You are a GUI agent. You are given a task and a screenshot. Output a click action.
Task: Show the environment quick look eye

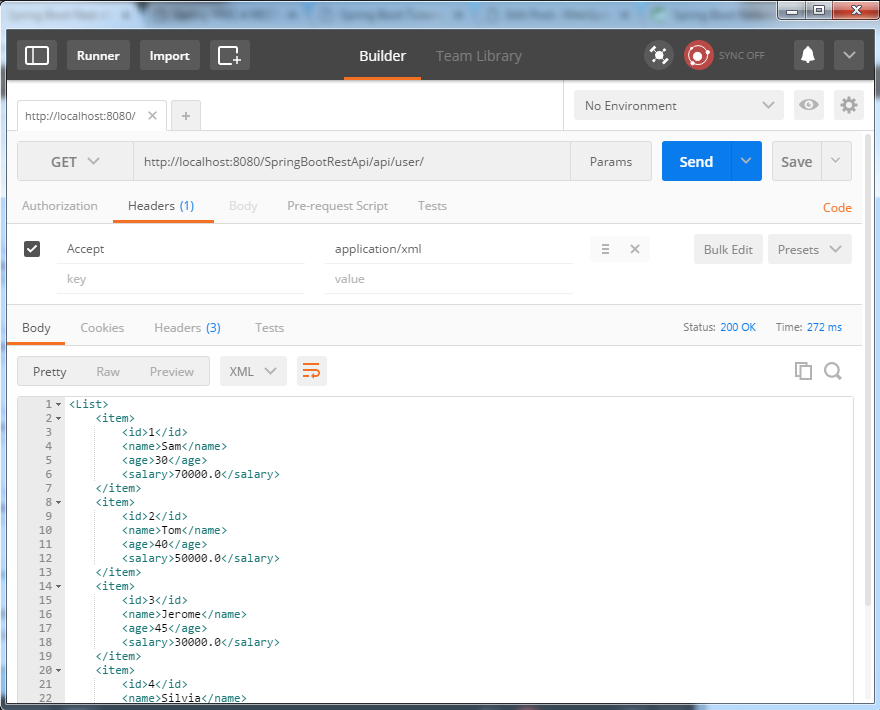click(808, 105)
